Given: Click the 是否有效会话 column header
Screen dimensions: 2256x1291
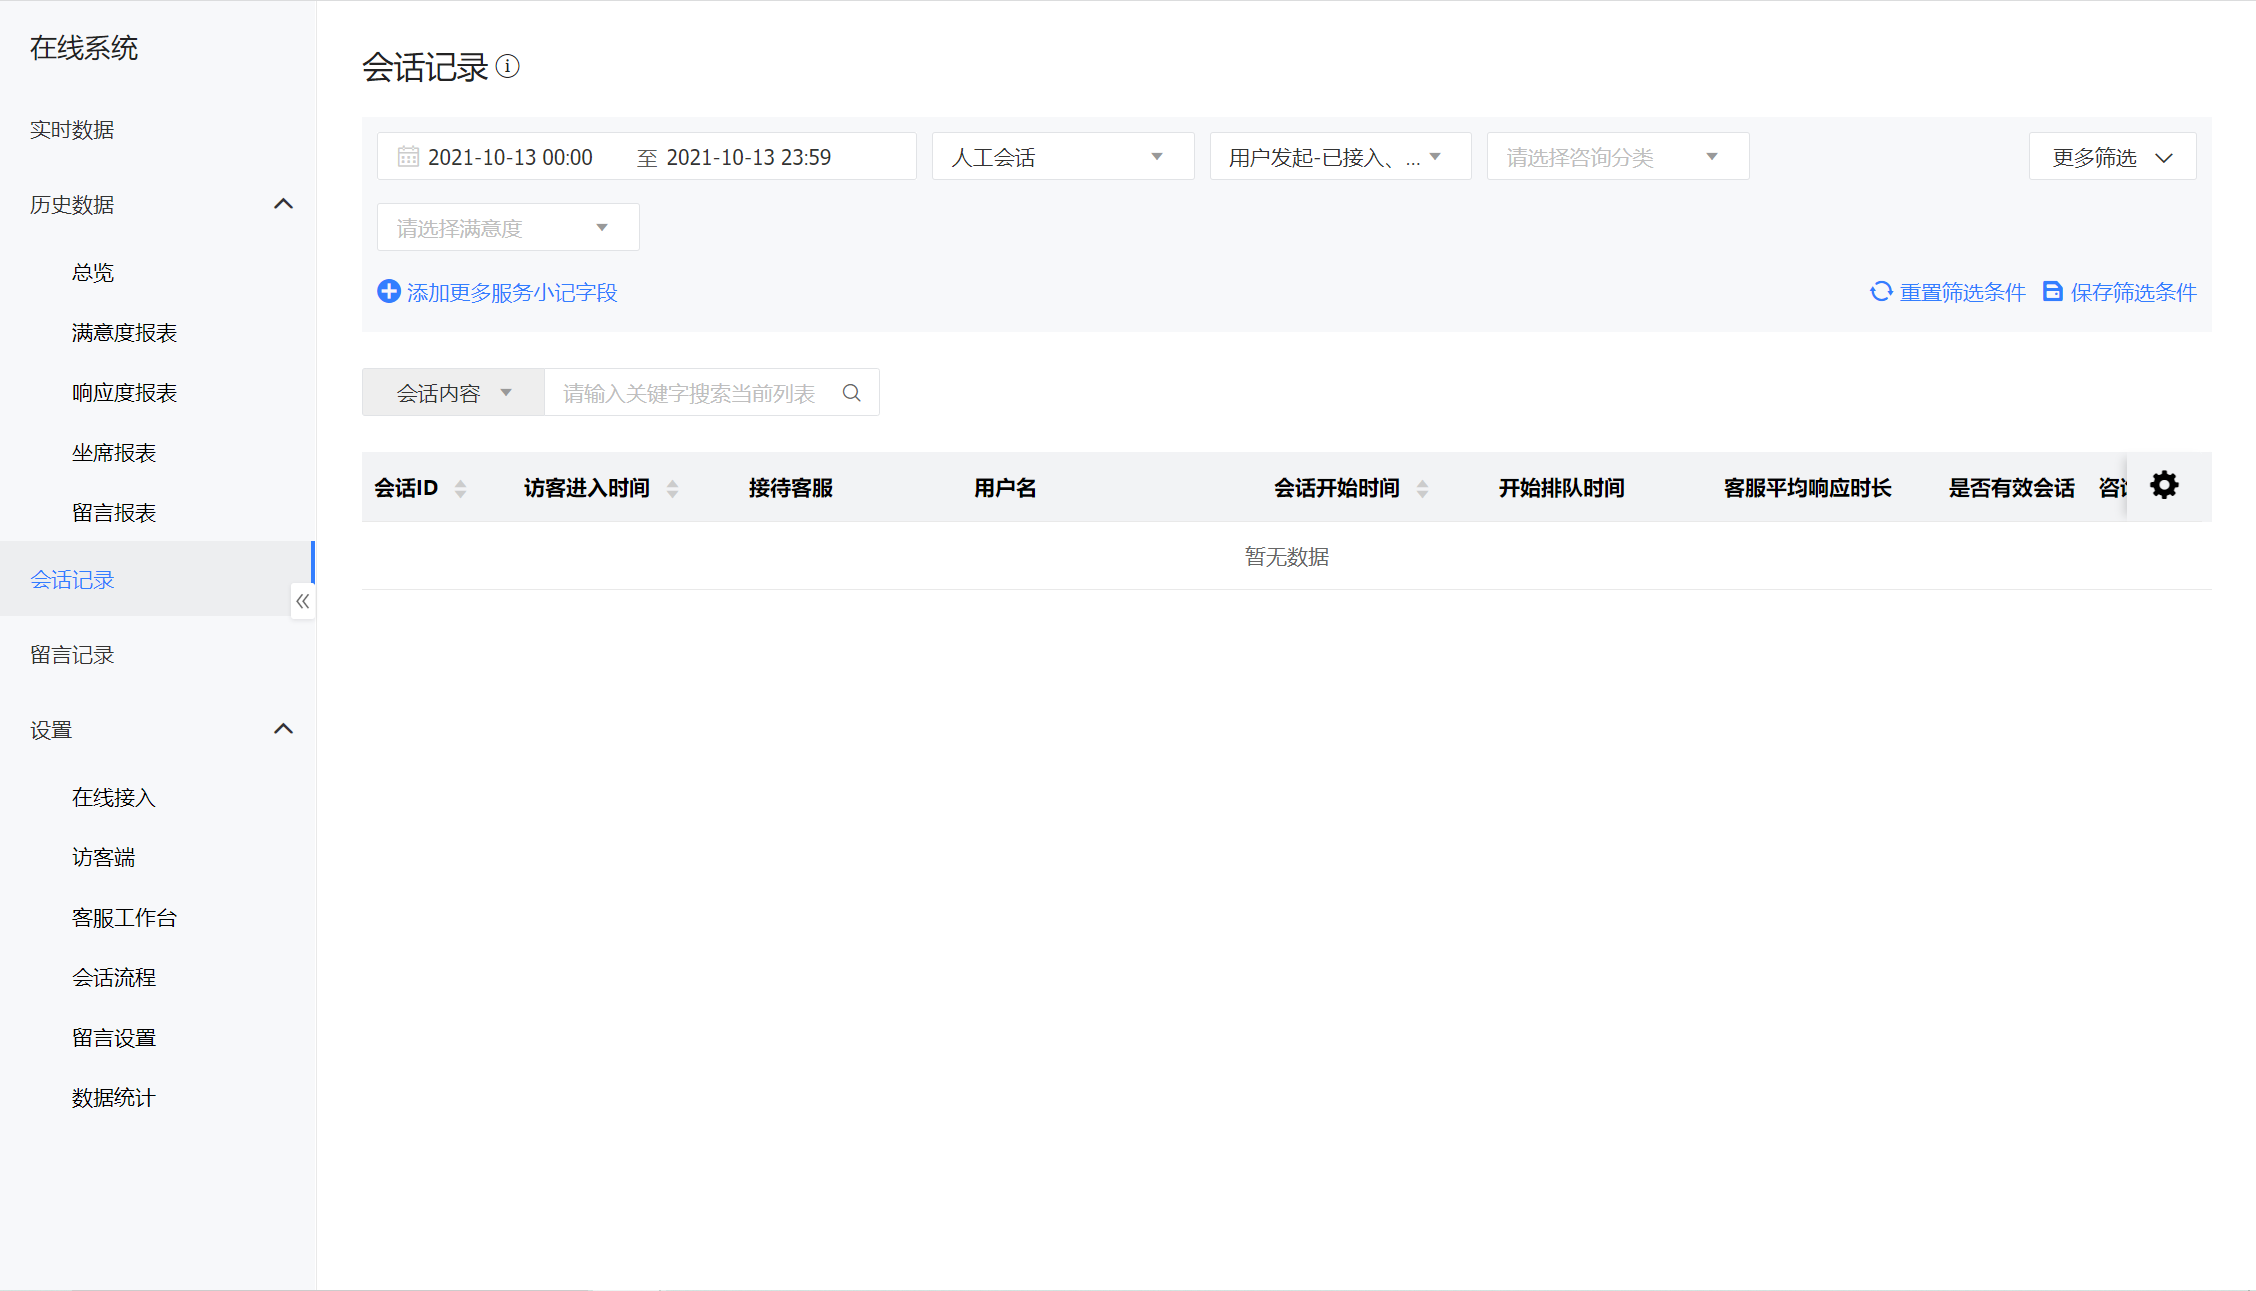Looking at the screenshot, I should [x=2011, y=488].
